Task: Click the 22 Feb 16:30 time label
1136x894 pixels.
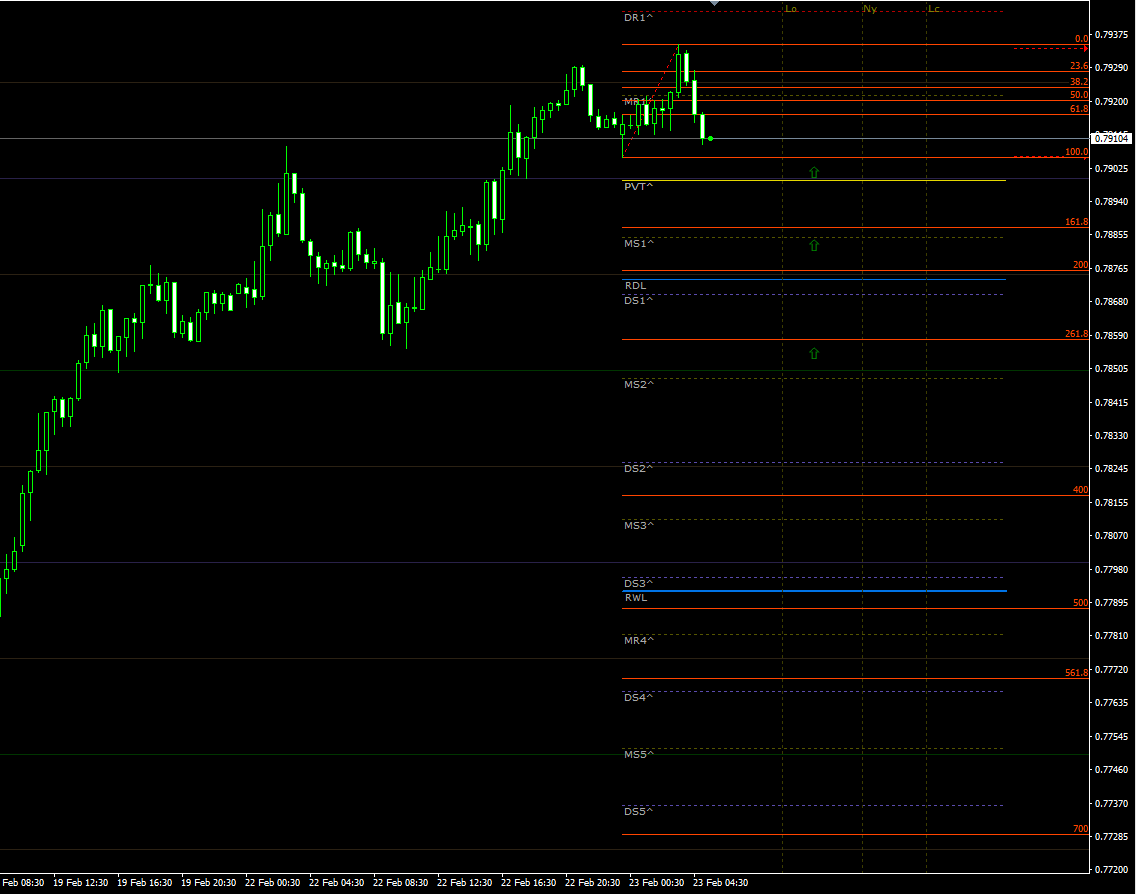Action: [528, 882]
